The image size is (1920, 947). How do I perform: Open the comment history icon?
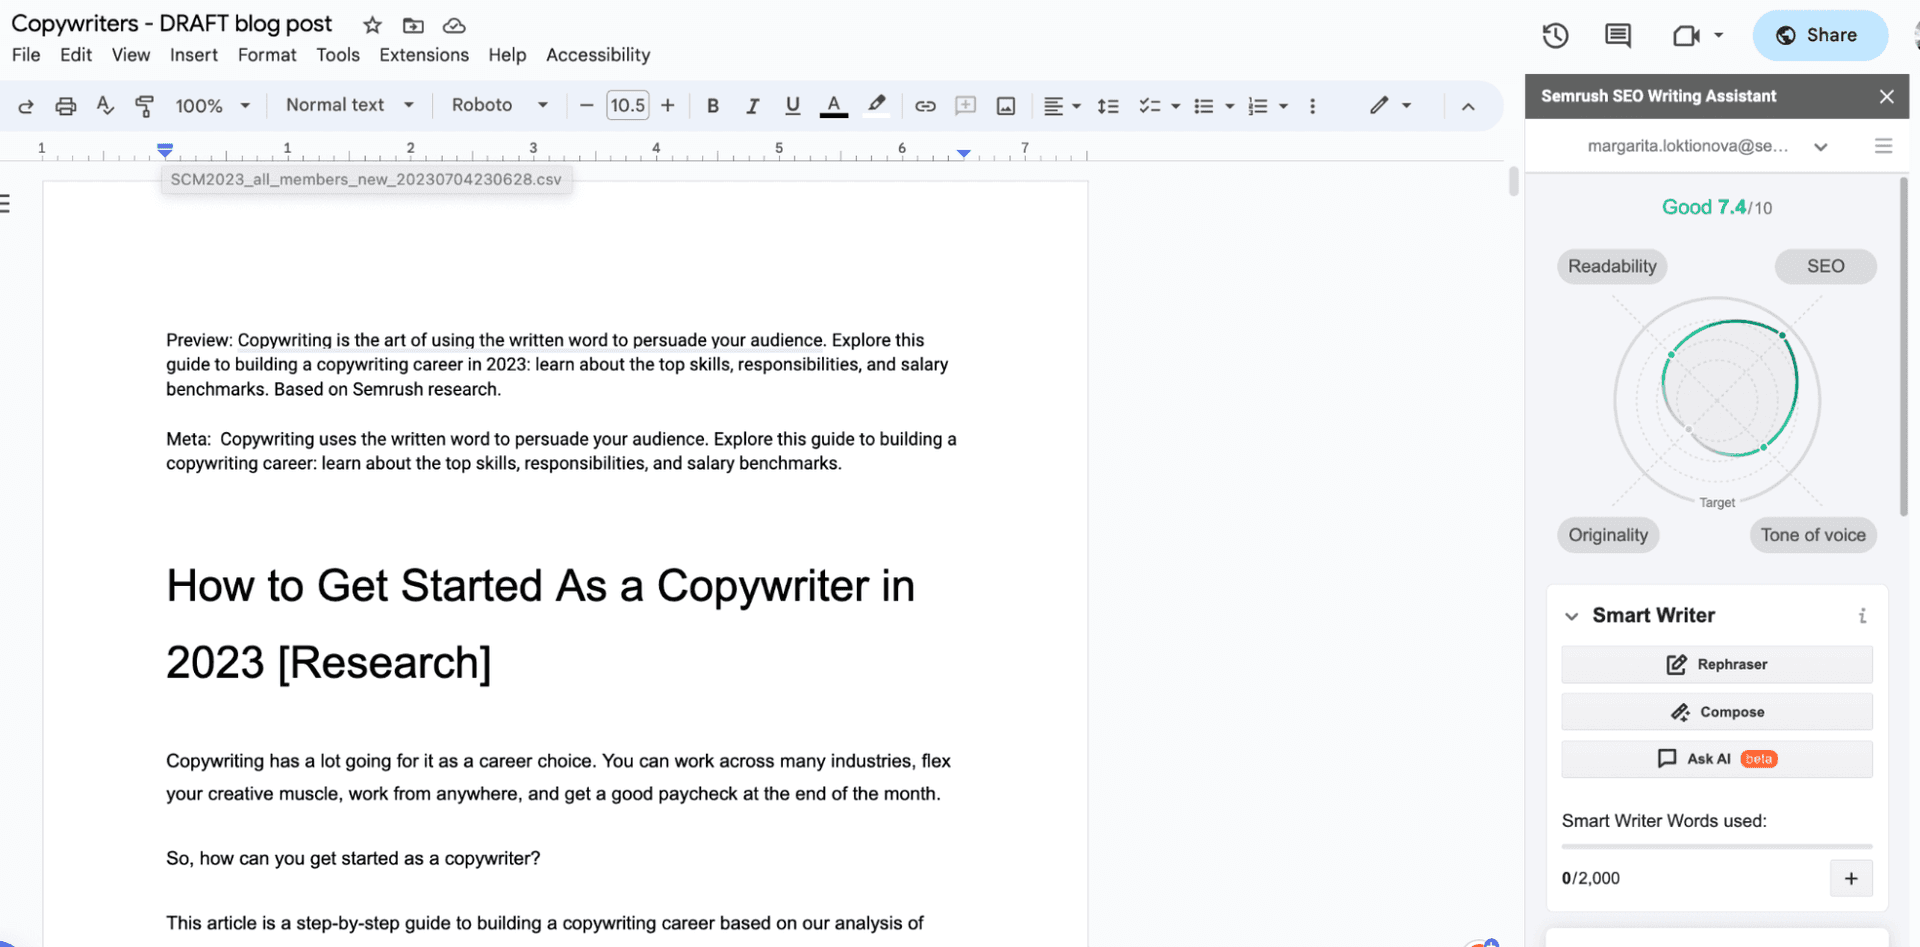pos(1618,36)
